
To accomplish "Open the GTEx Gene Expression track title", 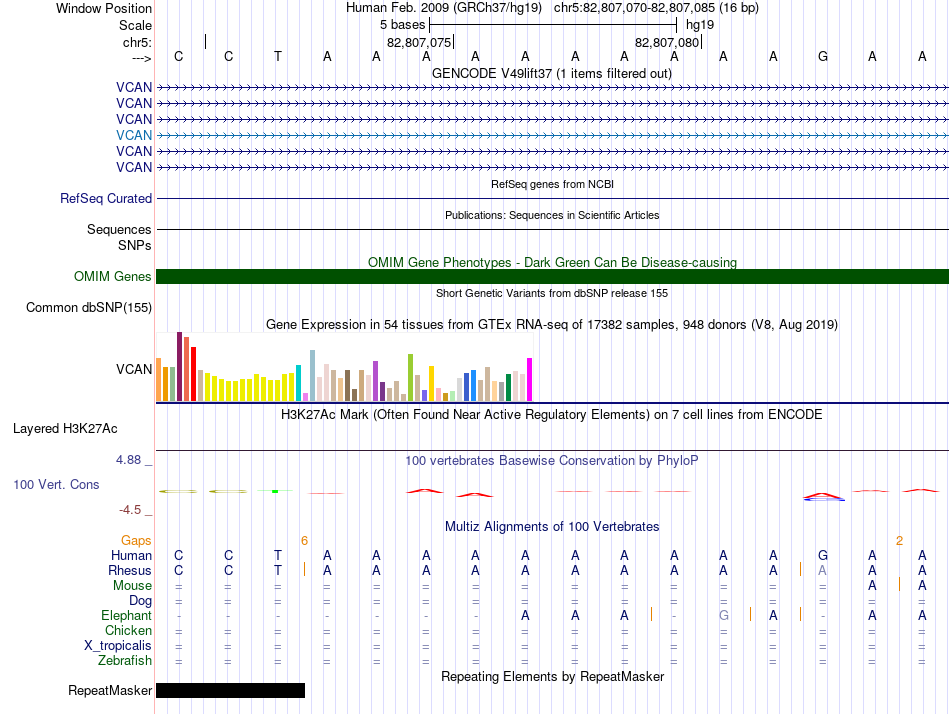I will pos(552,324).
